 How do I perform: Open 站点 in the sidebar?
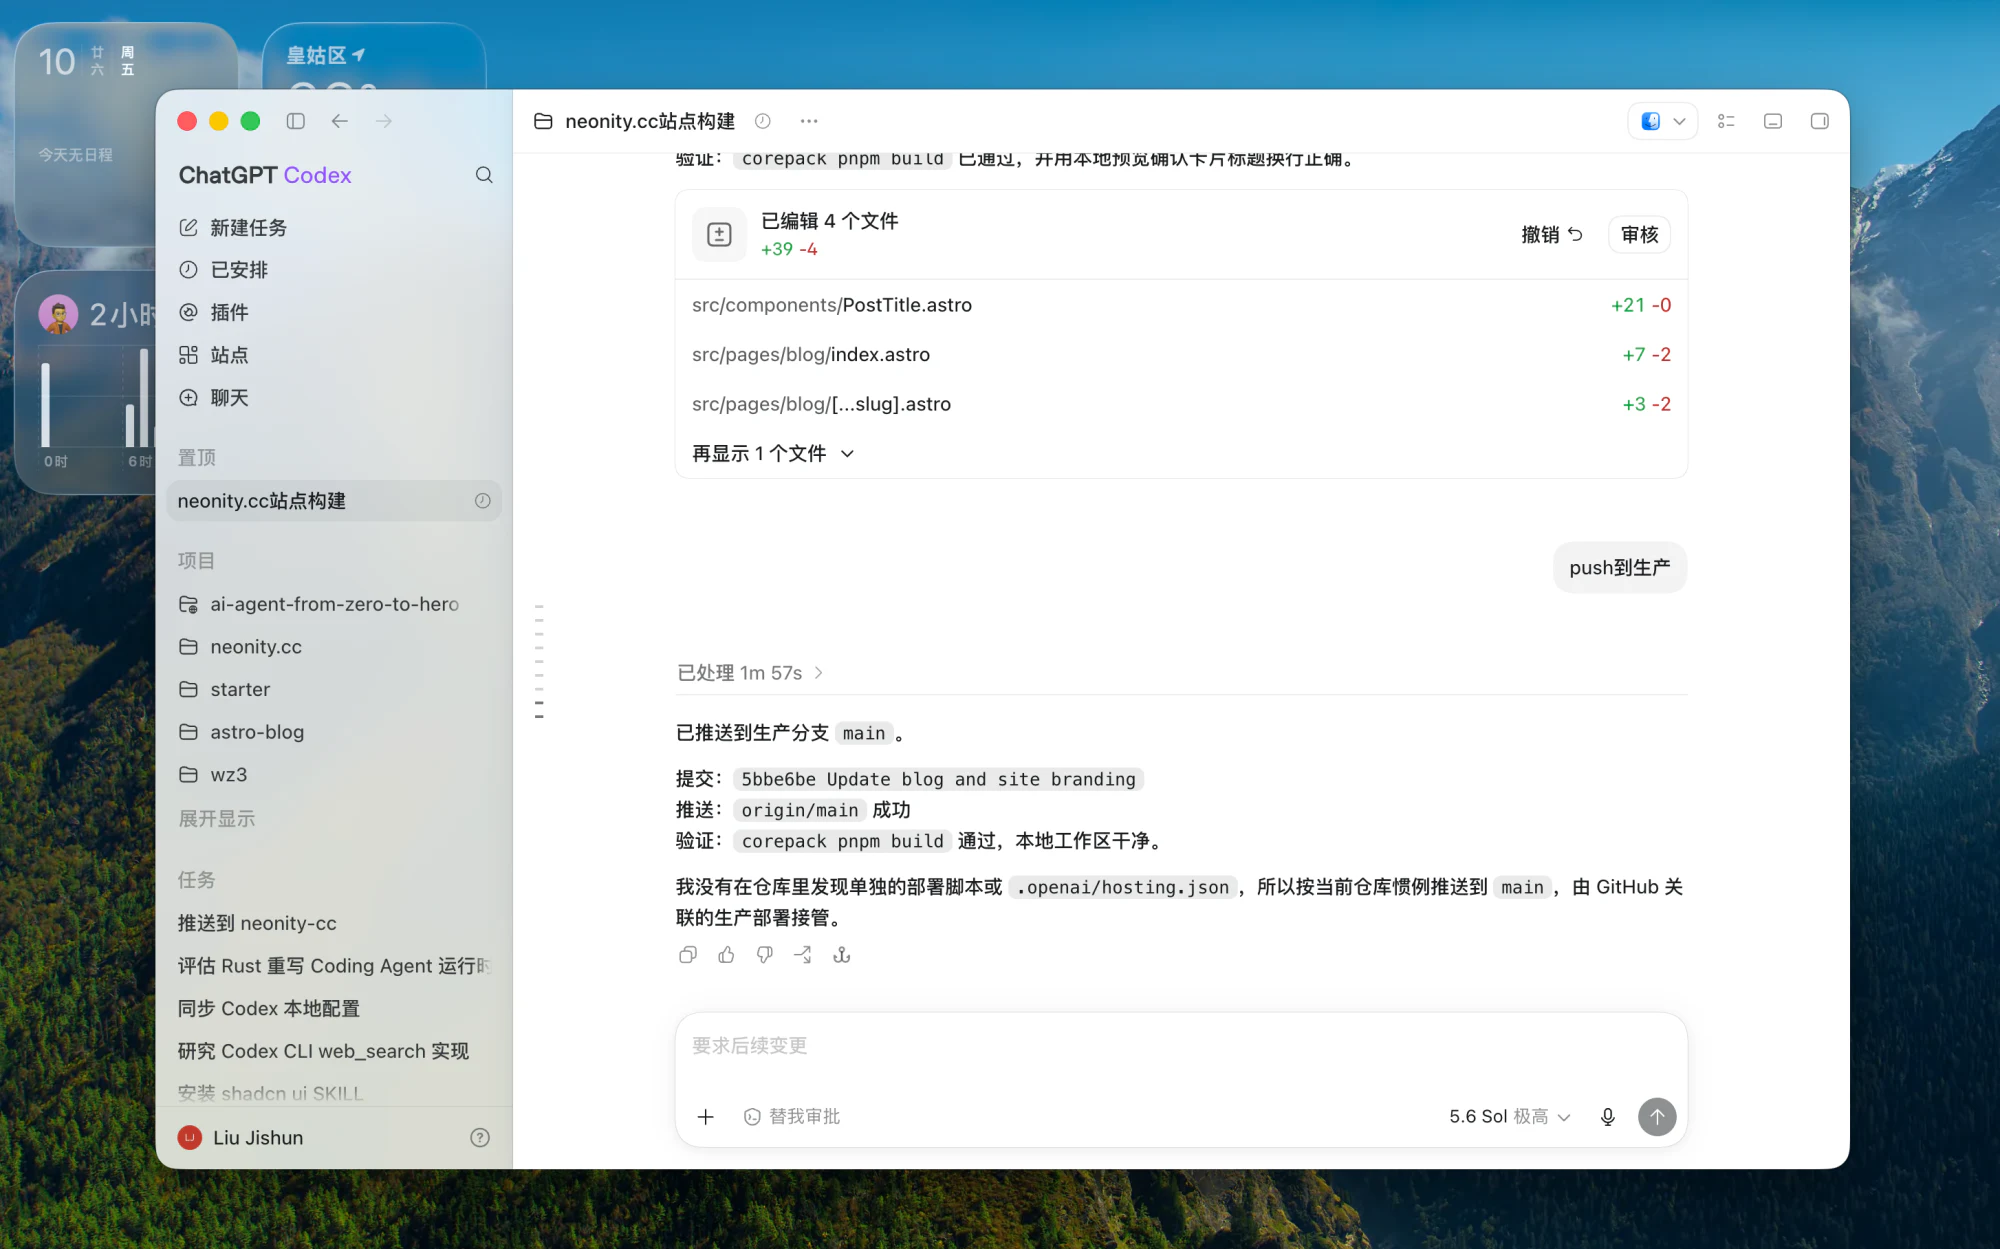pyautogui.click(x=334, y=355)
